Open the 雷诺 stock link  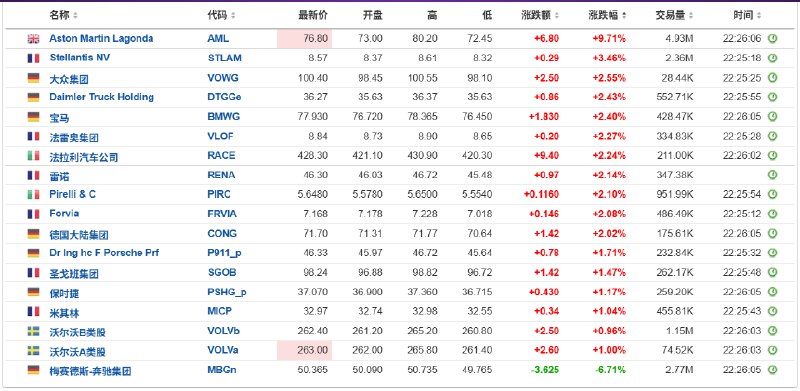pyautogui.click(x=59, y=176)
